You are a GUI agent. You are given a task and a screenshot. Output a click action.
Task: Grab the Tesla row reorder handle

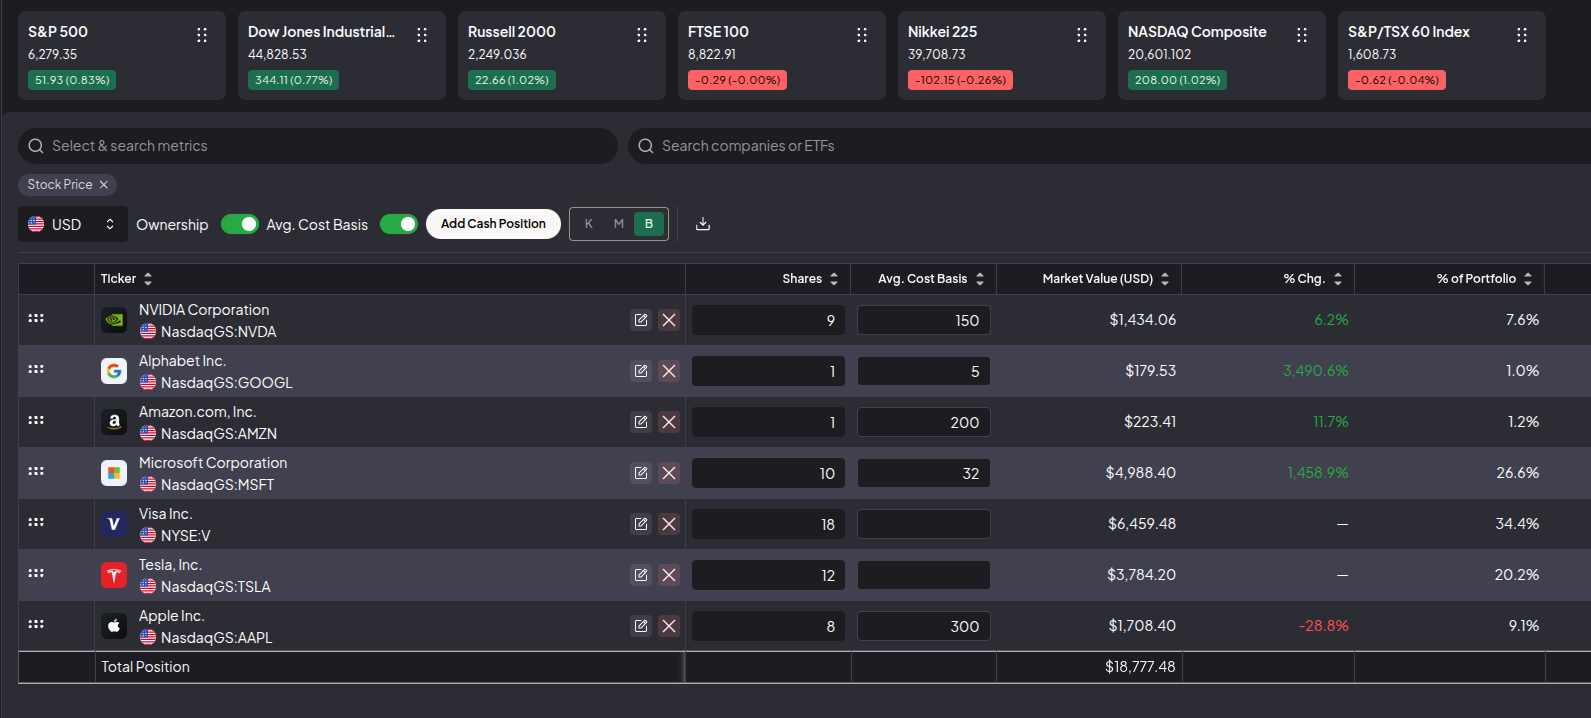[36, 573]
